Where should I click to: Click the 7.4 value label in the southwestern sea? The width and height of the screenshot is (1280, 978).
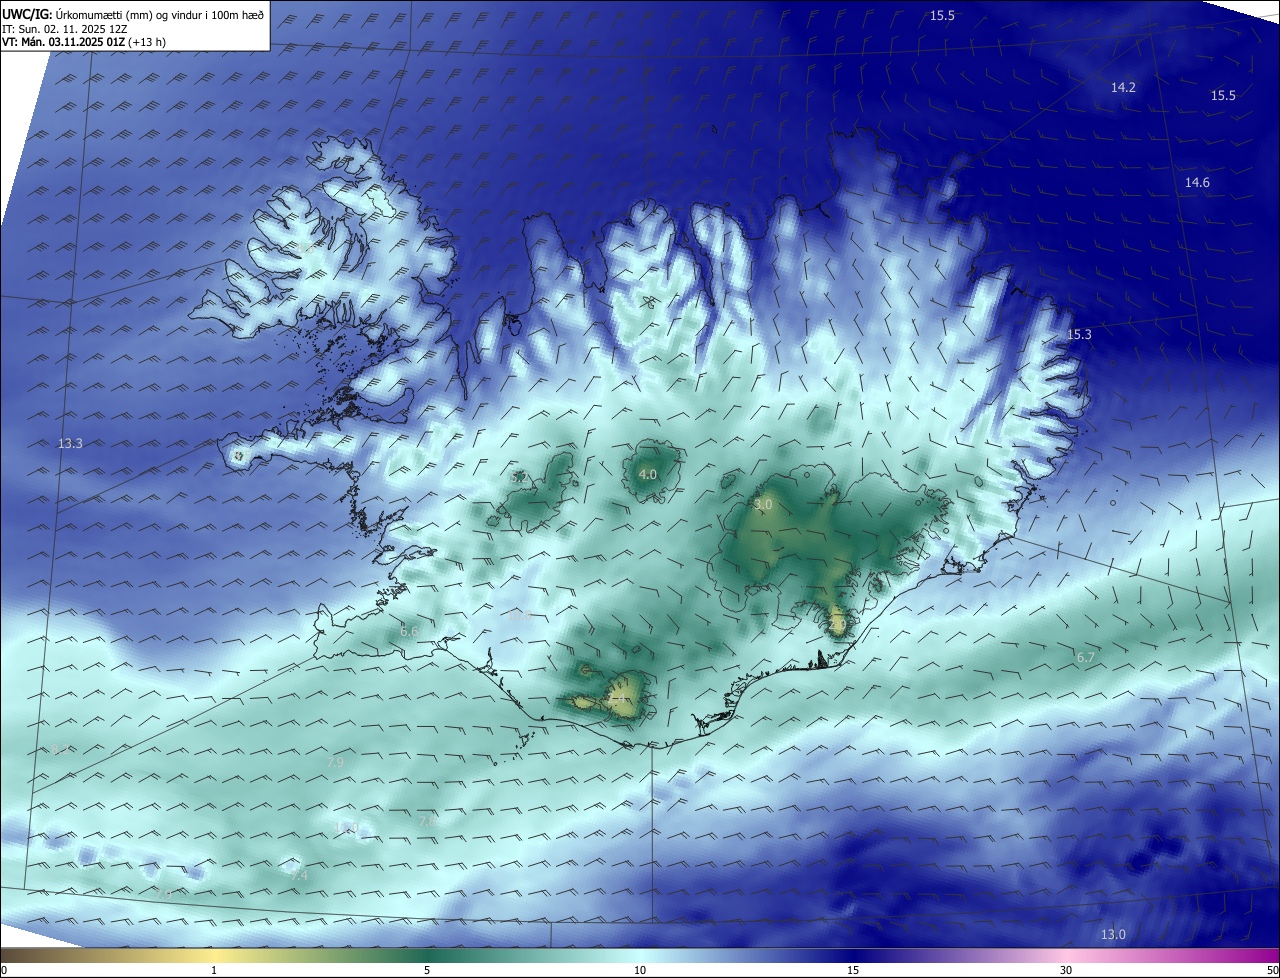[299, 875]
